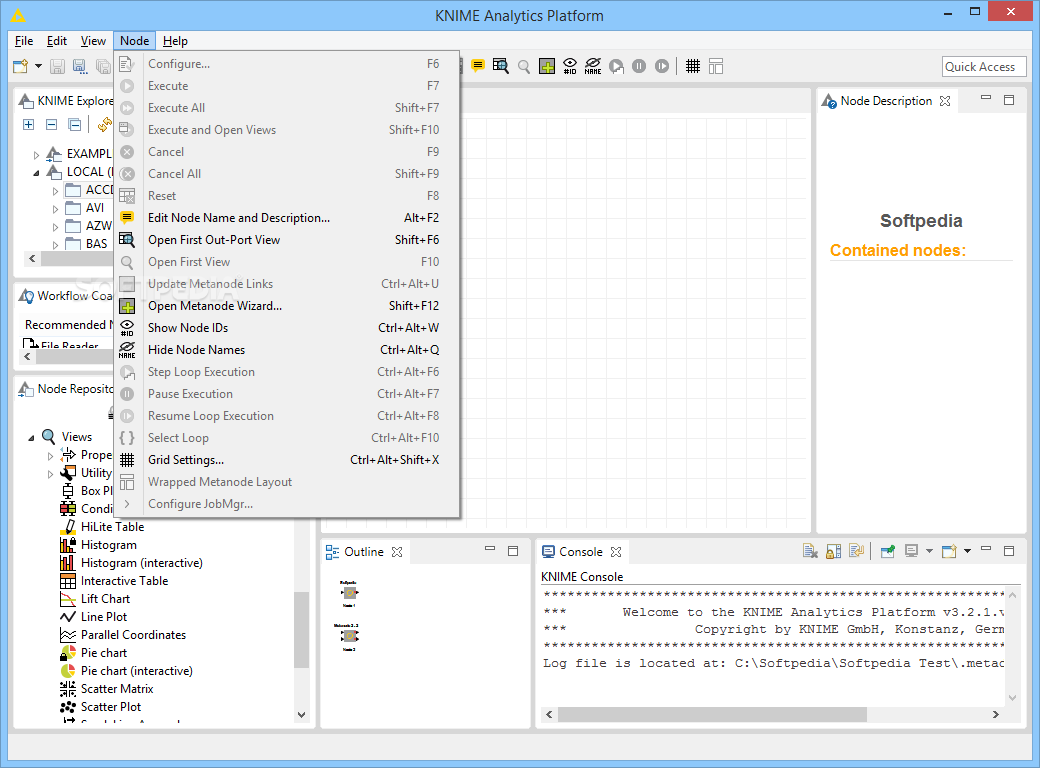Open the Display Selected Console dropdown
1040x768 pixels.
(929, 551)
